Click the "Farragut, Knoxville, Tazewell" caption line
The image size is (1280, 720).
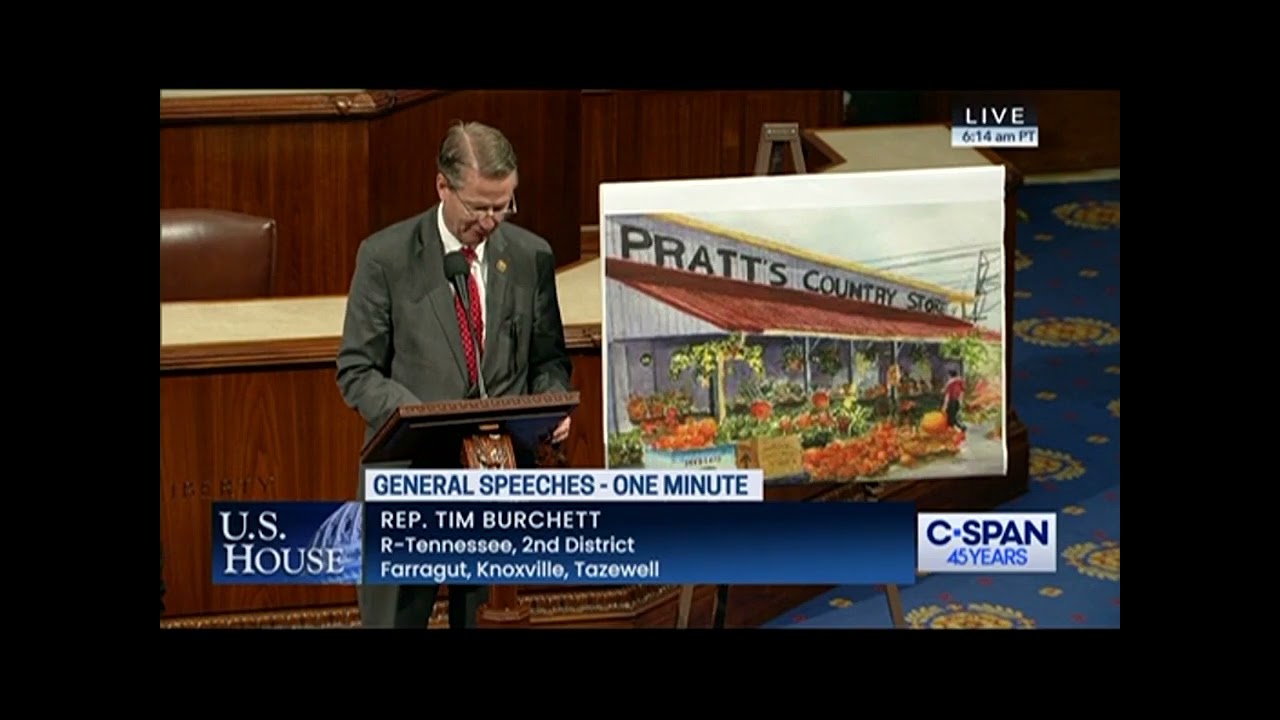(519, 571)
